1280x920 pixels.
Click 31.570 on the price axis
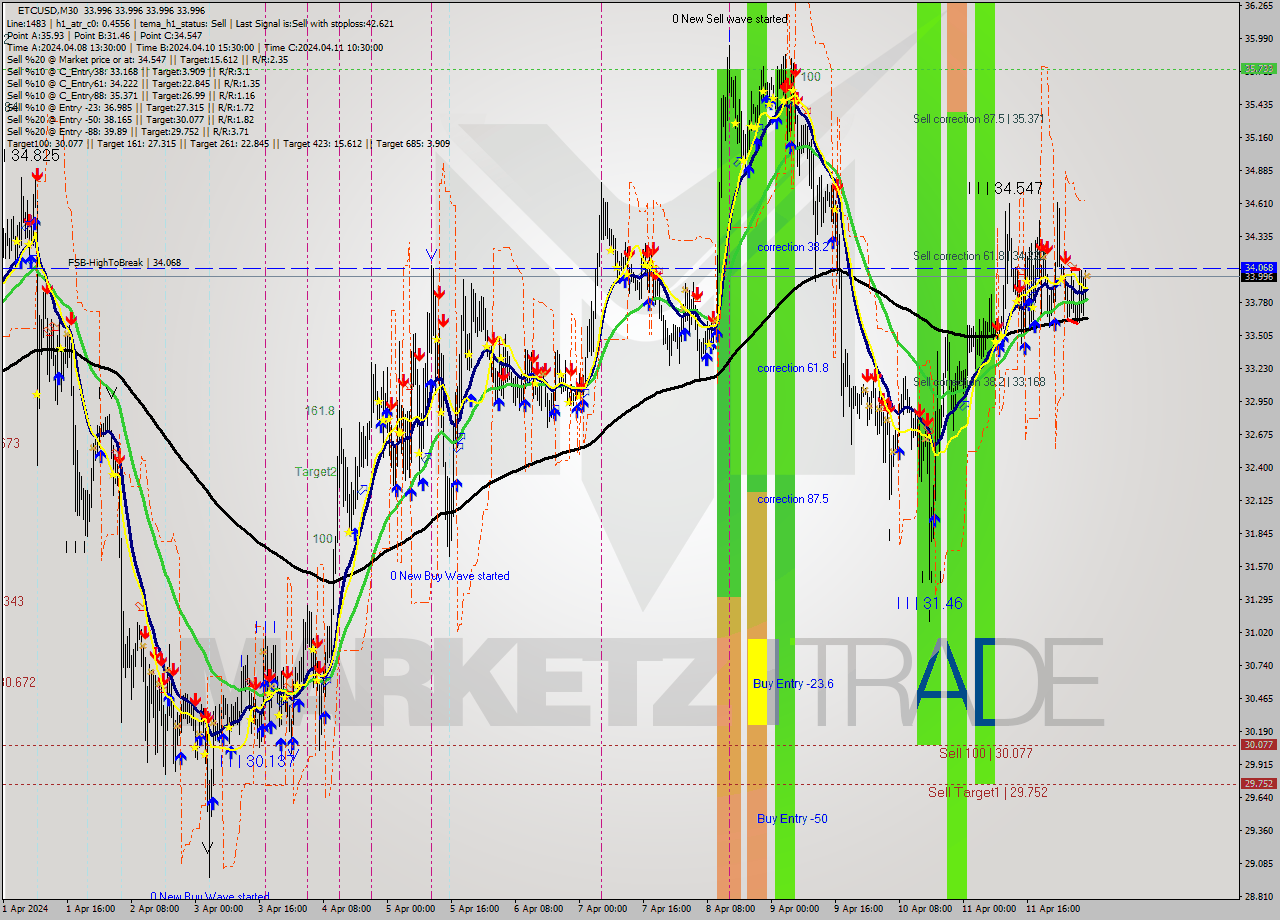click(x=1258, y=567)
